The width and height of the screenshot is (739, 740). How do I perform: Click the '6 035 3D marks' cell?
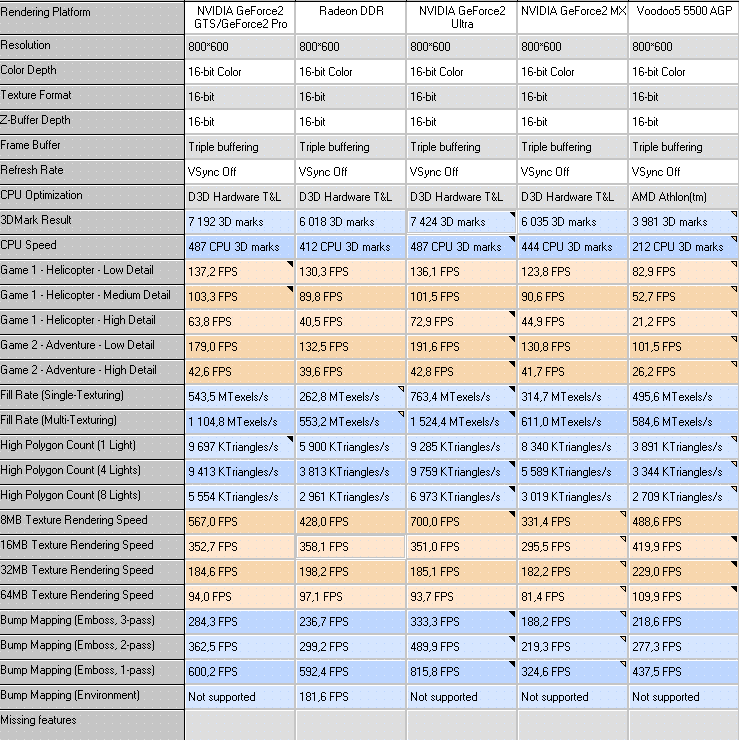[573, 222]
